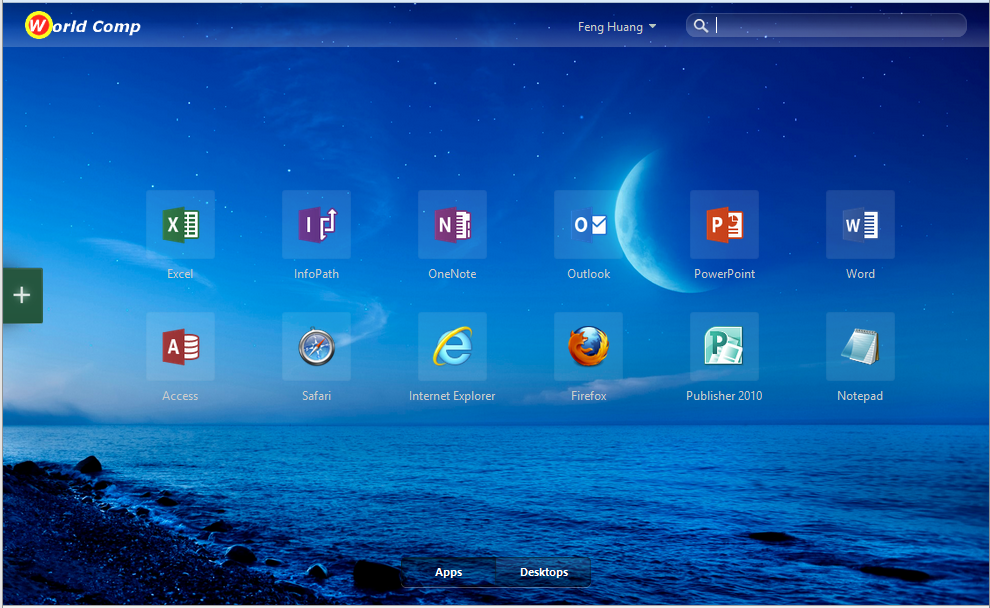The image size is (990, 608).
Task: Click the green plus add button
Action: click(x=22, y=295)
